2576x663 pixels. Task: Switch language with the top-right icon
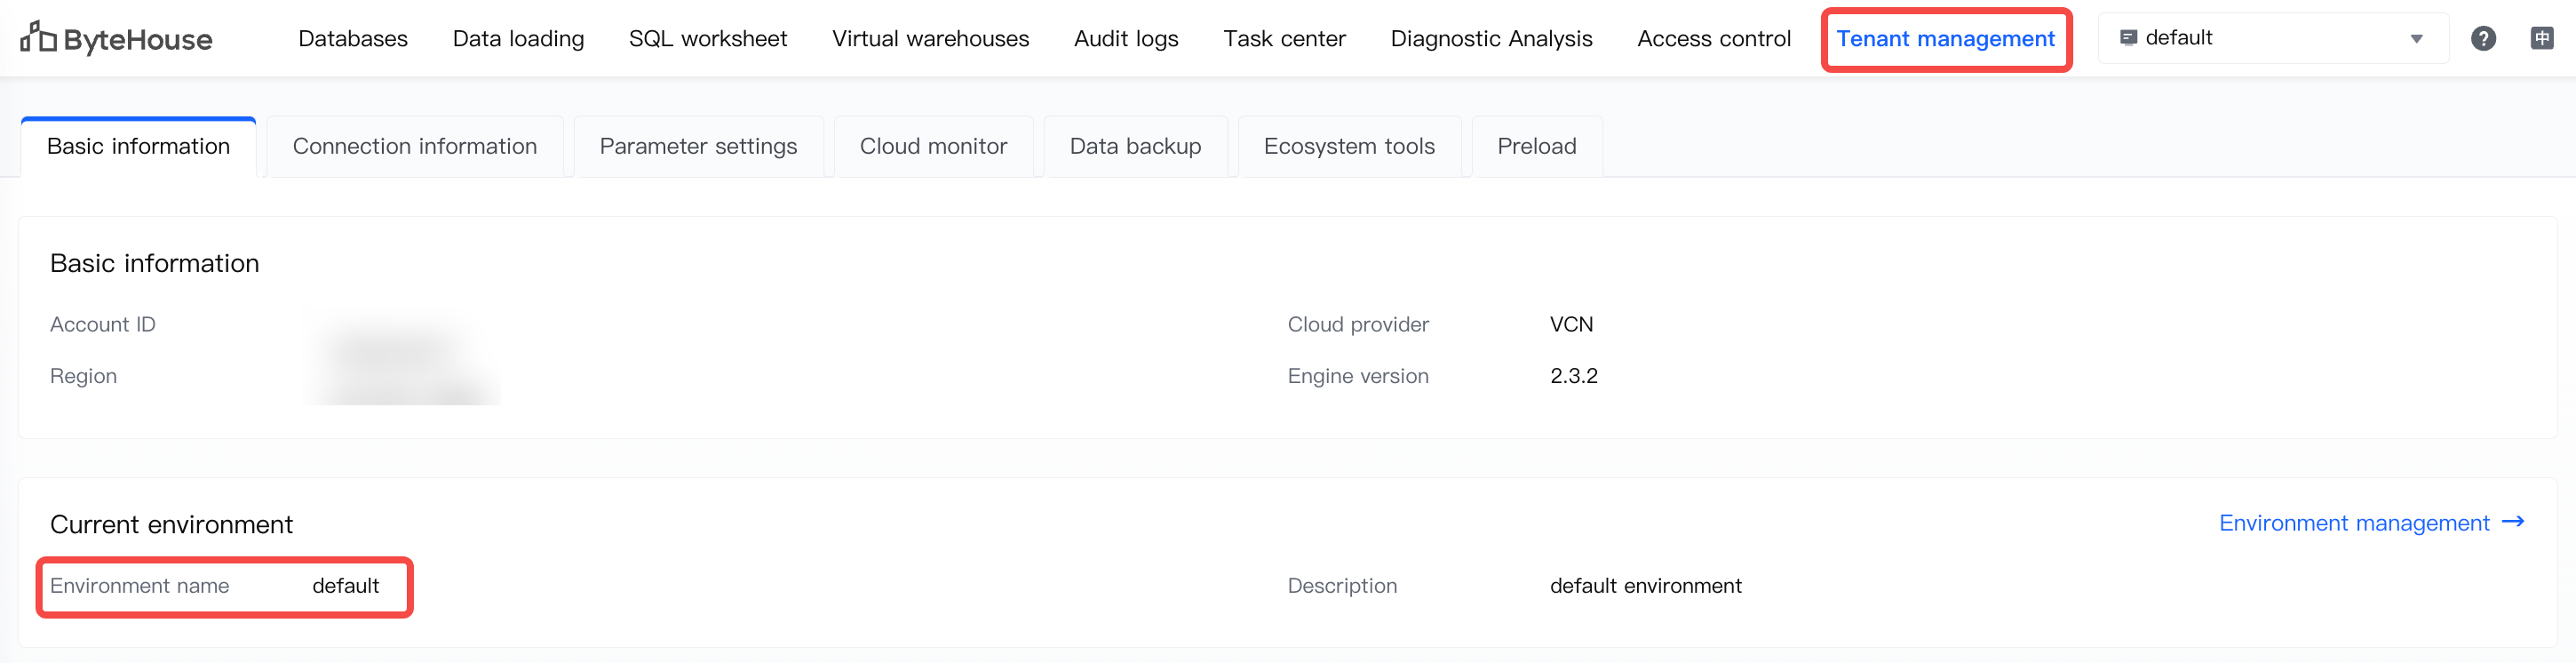pyautogui.click(x=2541, y=38)
